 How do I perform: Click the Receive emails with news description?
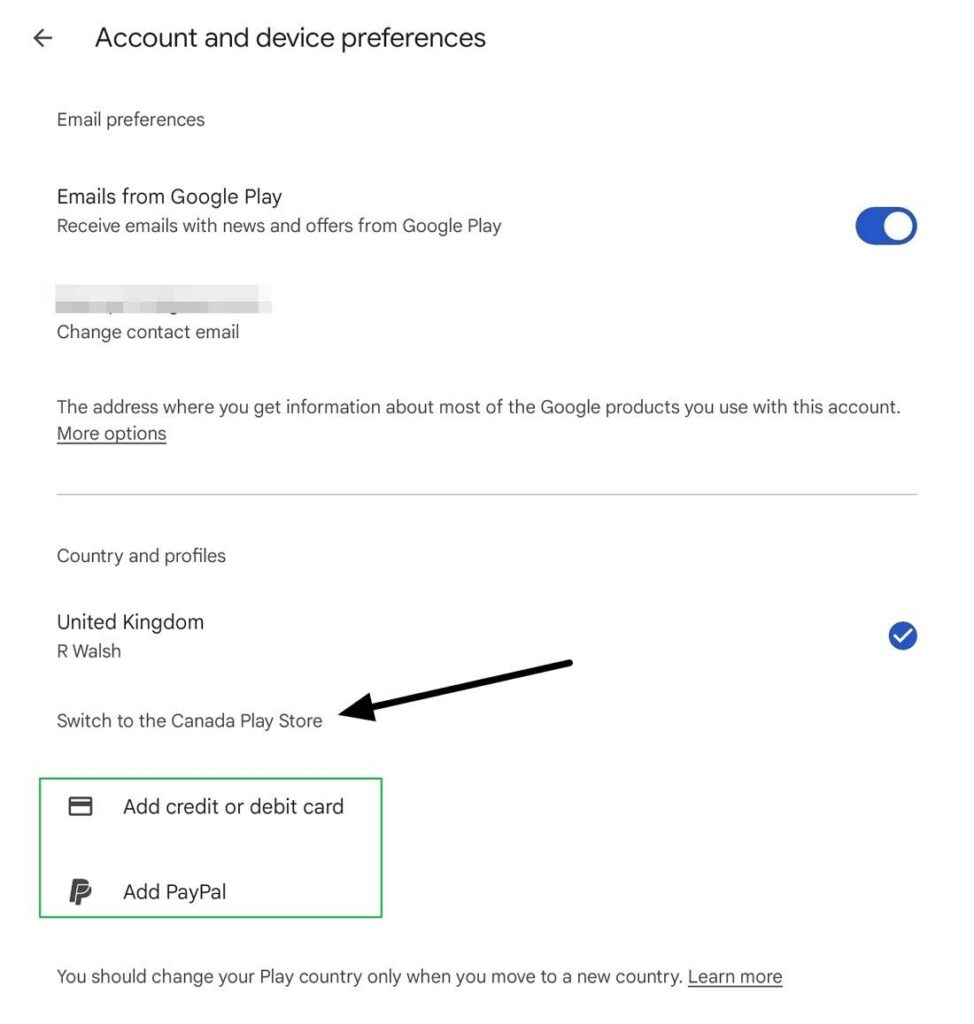[279, 226]
